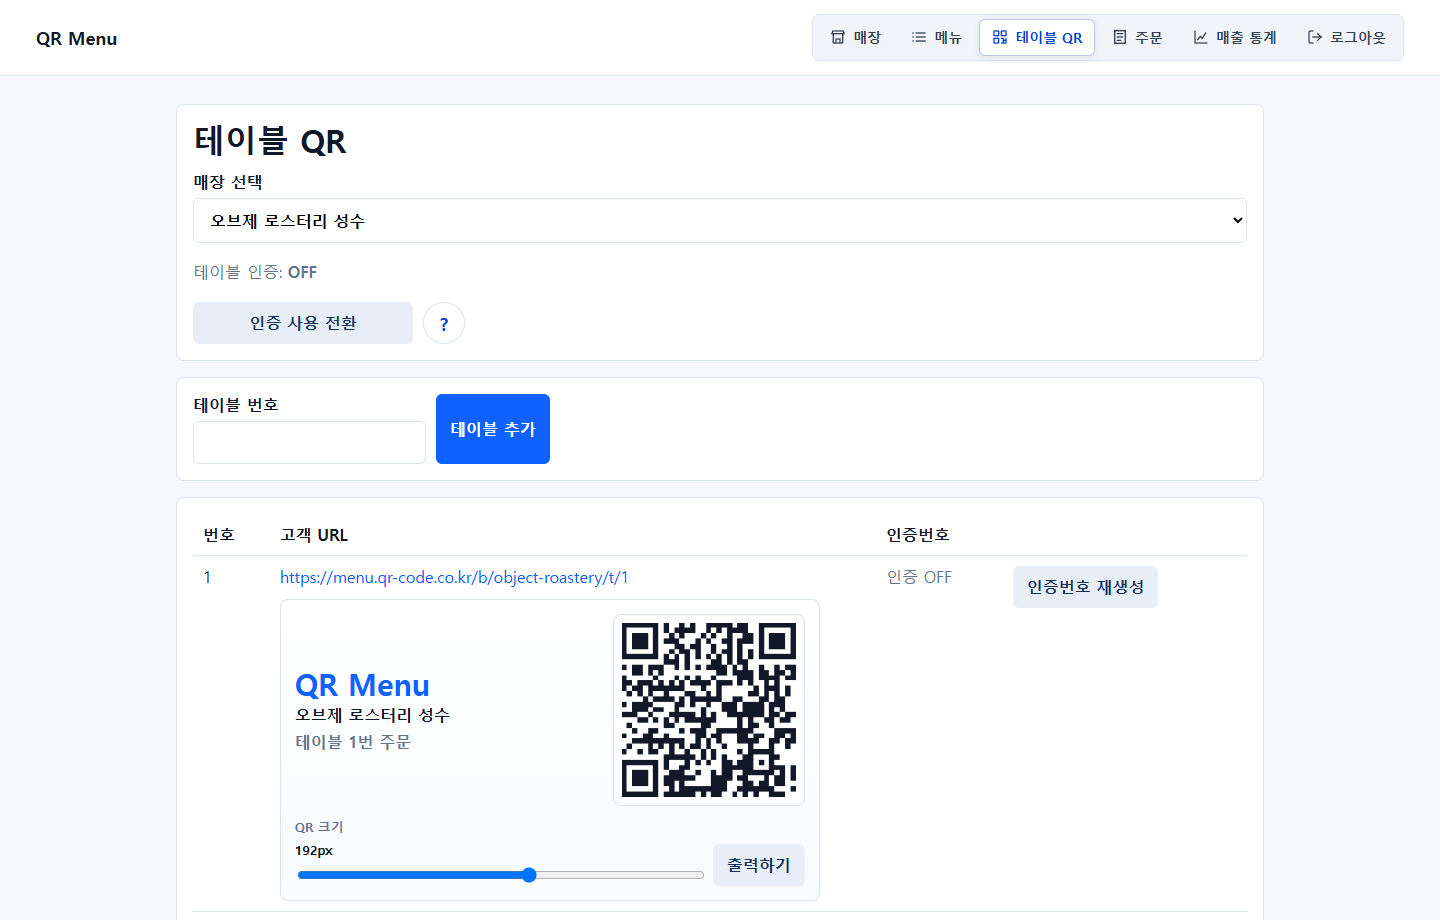1440x920 pixels.
Task: Open the object-roastery table 1 URL
Action: tap(454, 577)
